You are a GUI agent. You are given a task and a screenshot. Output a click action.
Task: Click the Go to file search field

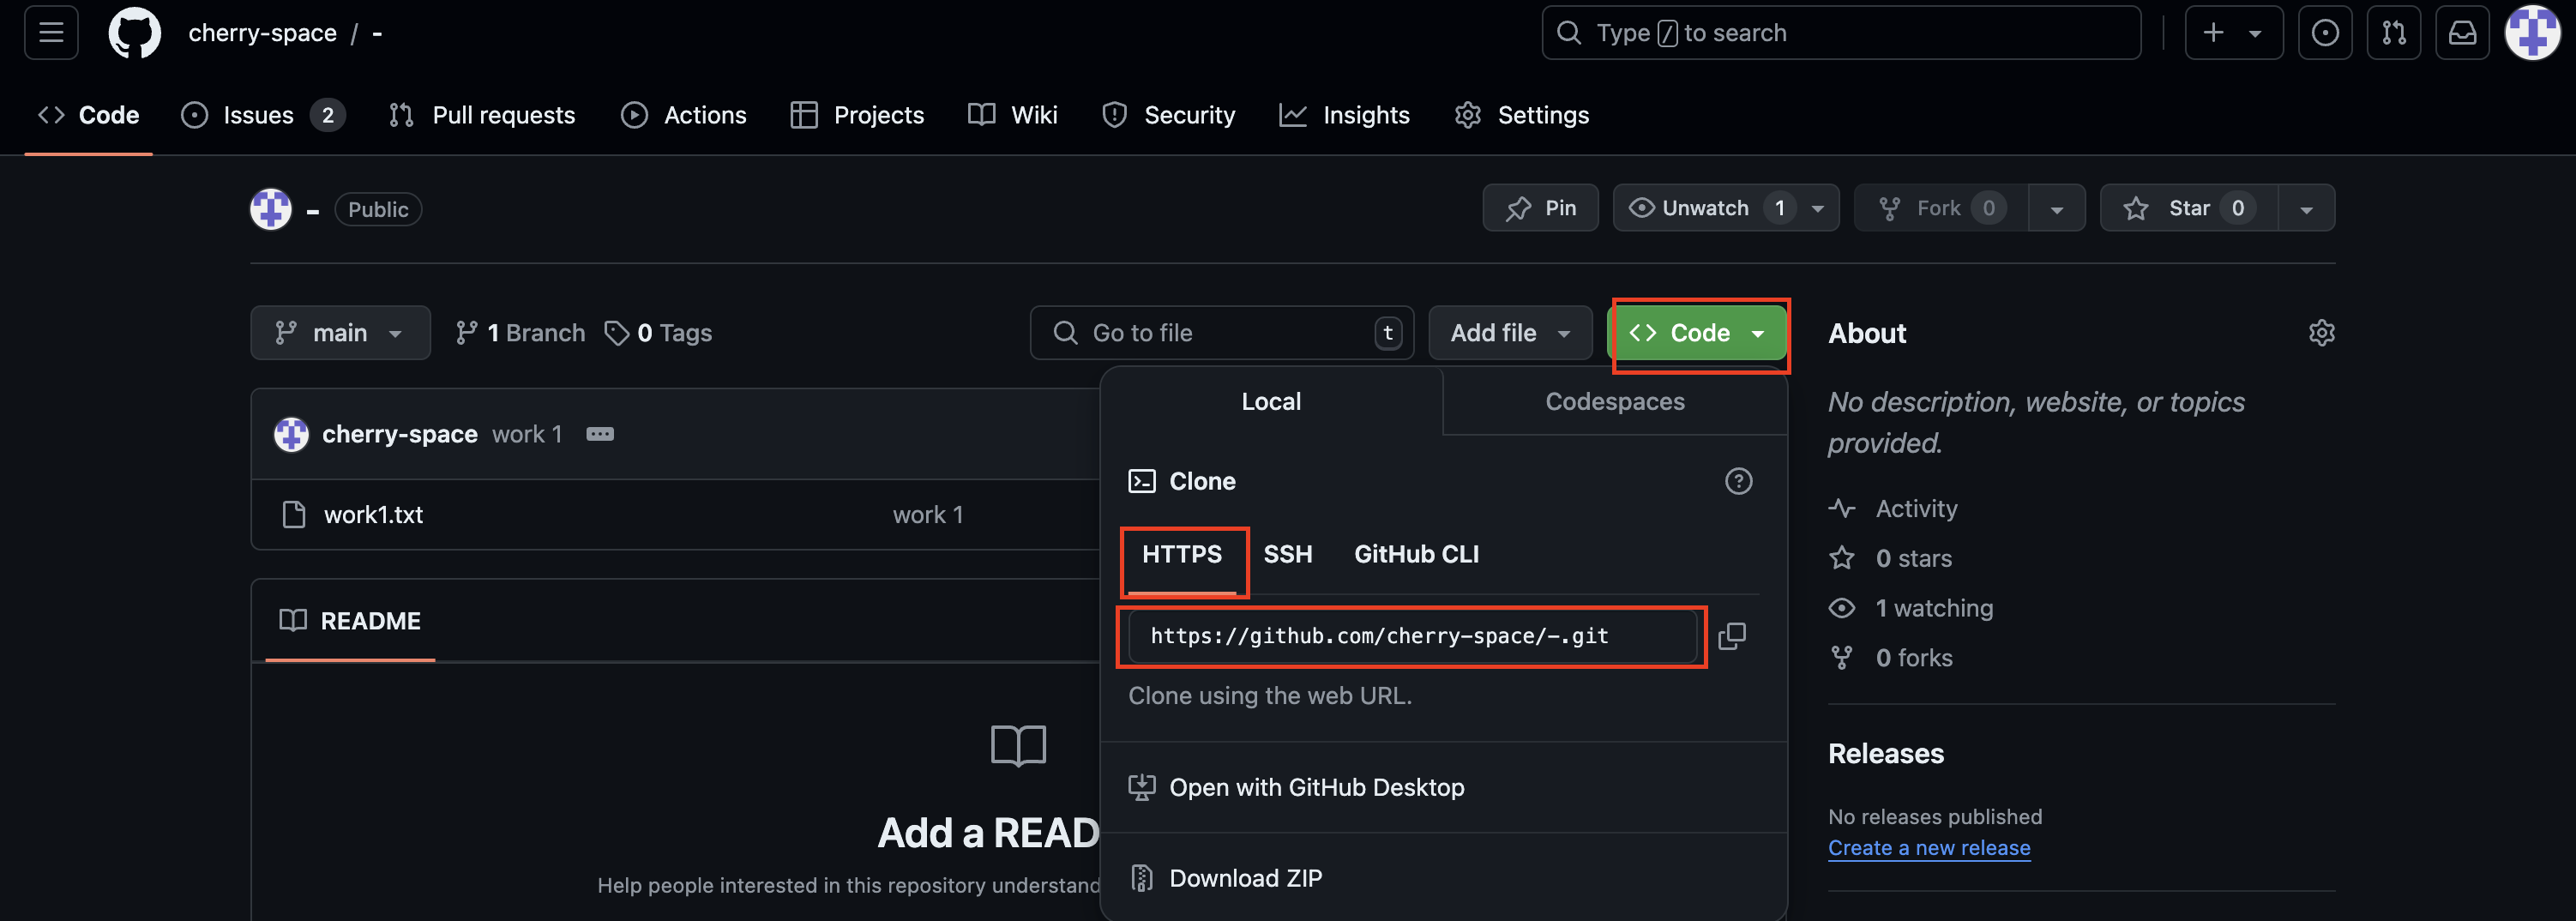(x=1222, y=333)
